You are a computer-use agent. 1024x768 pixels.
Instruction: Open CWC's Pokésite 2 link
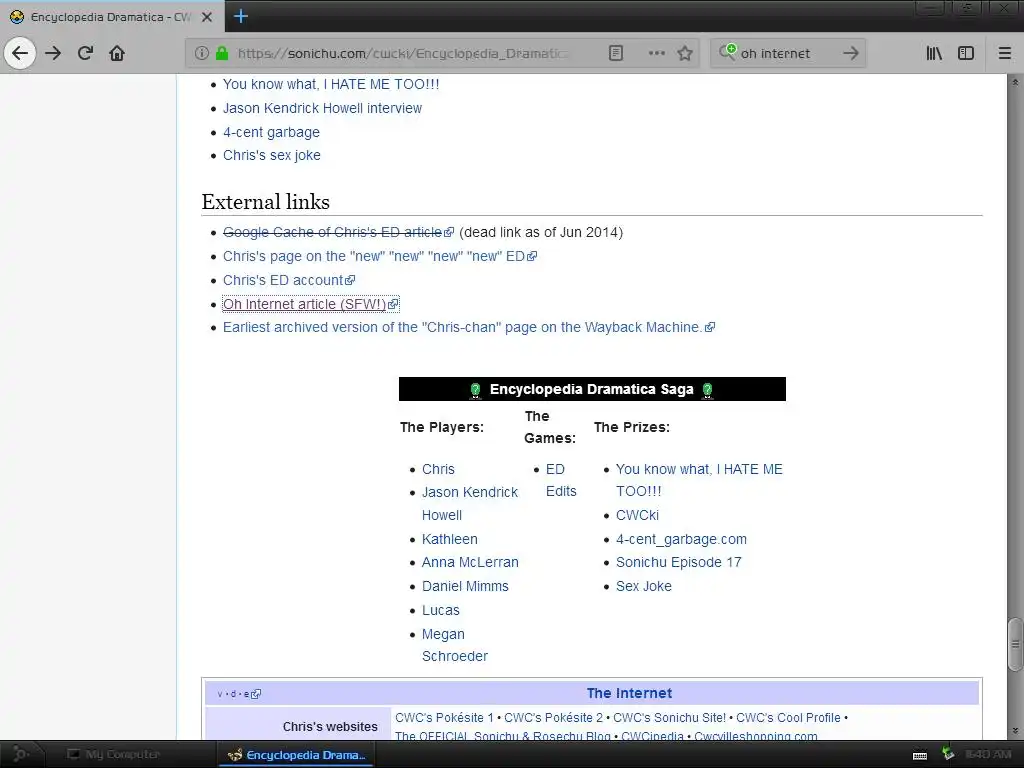click(553, 718)
